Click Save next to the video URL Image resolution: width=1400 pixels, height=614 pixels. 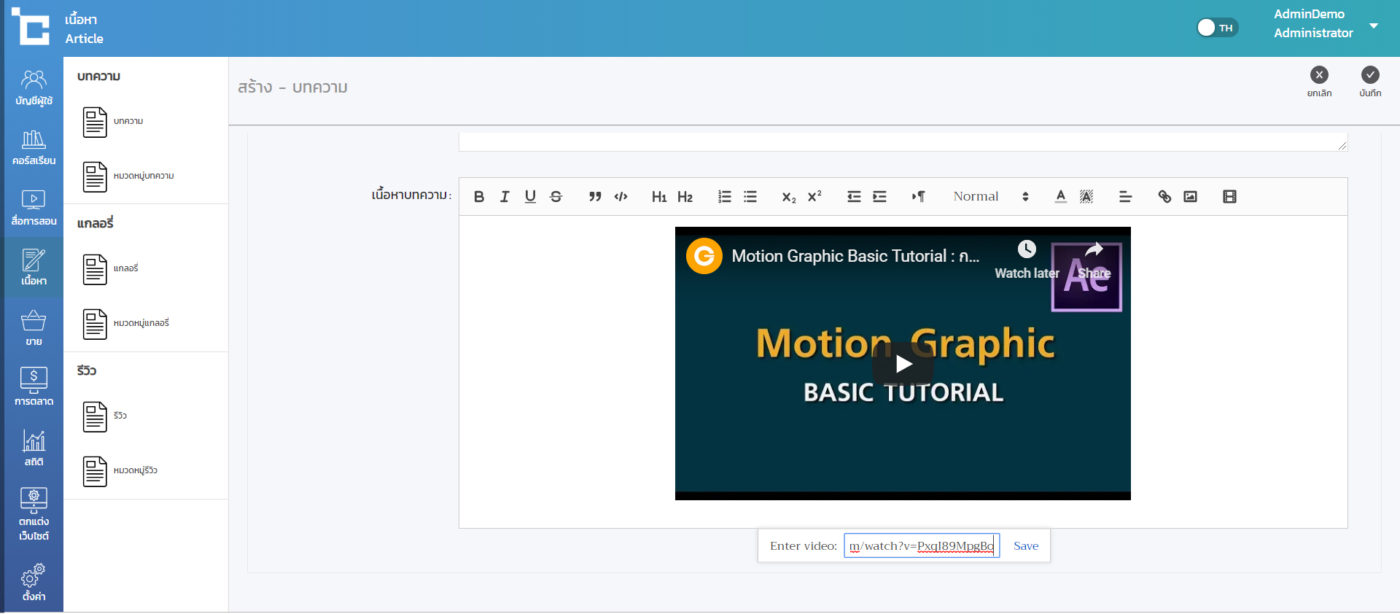tap(1026, 546)
